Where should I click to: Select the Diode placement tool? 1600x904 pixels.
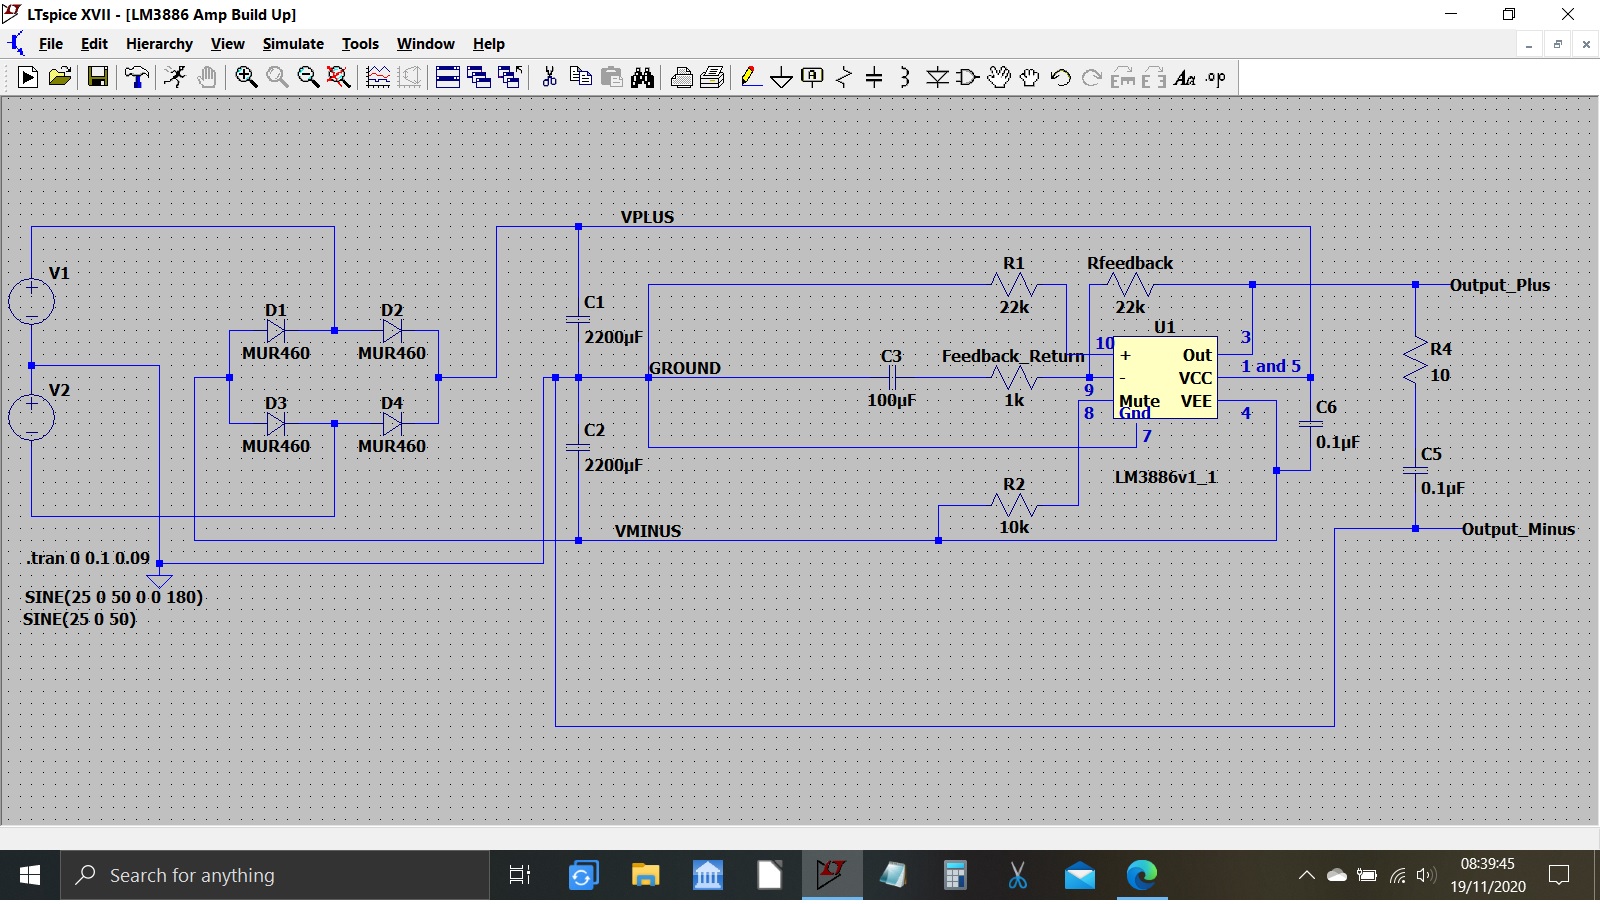pyautogui.click(x=937, y=77)
